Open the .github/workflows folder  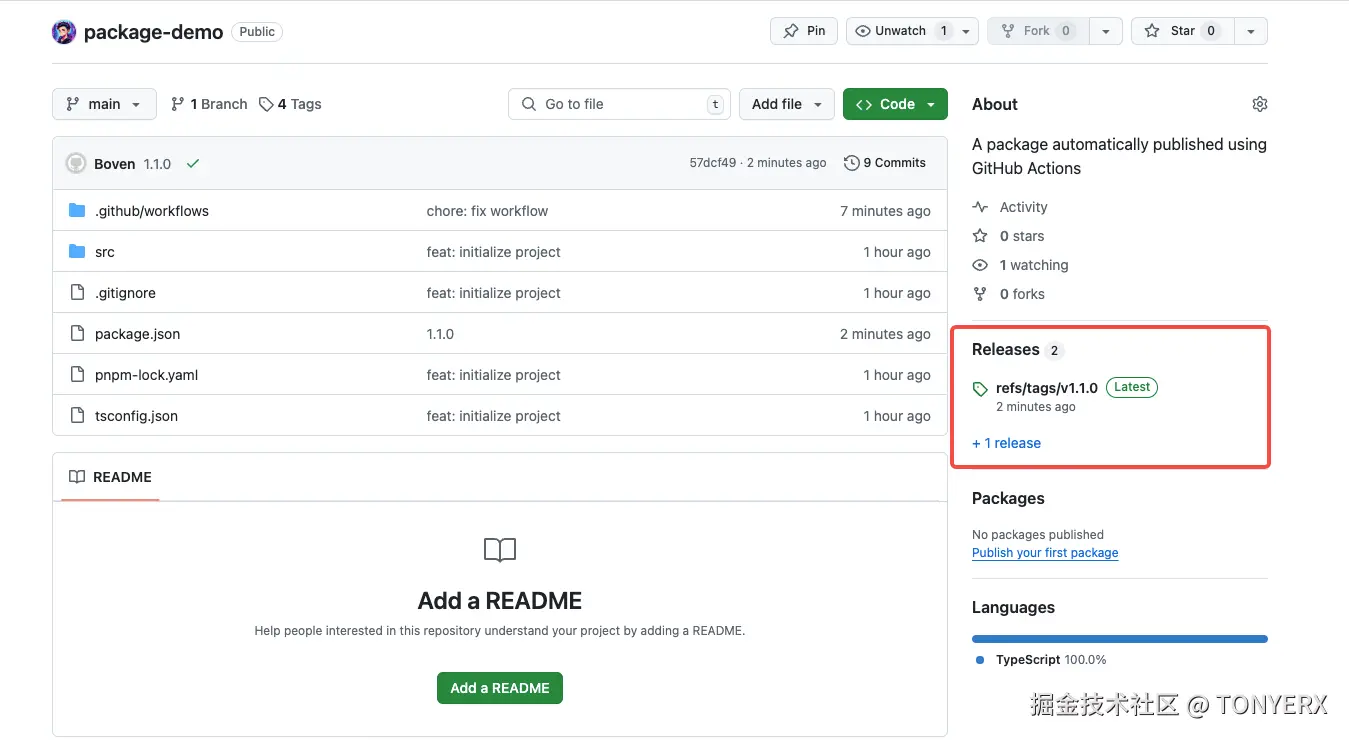[152, 211]
